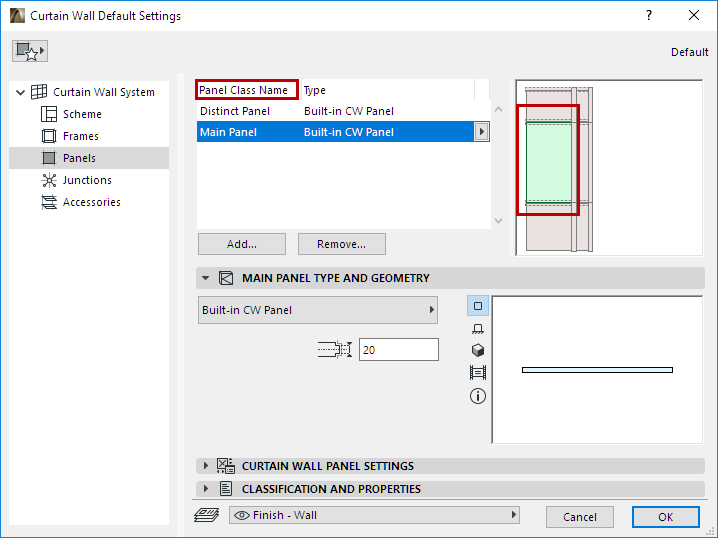
Task: Select Frames in the settings tree
Action: 81,136
